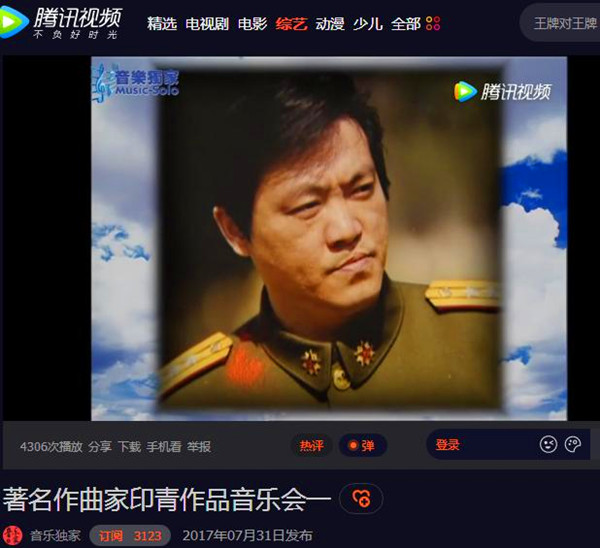This screenshot has width=600, height=548.
Task: Click the emoji smiley icon
Action: [x=548, y=444]
